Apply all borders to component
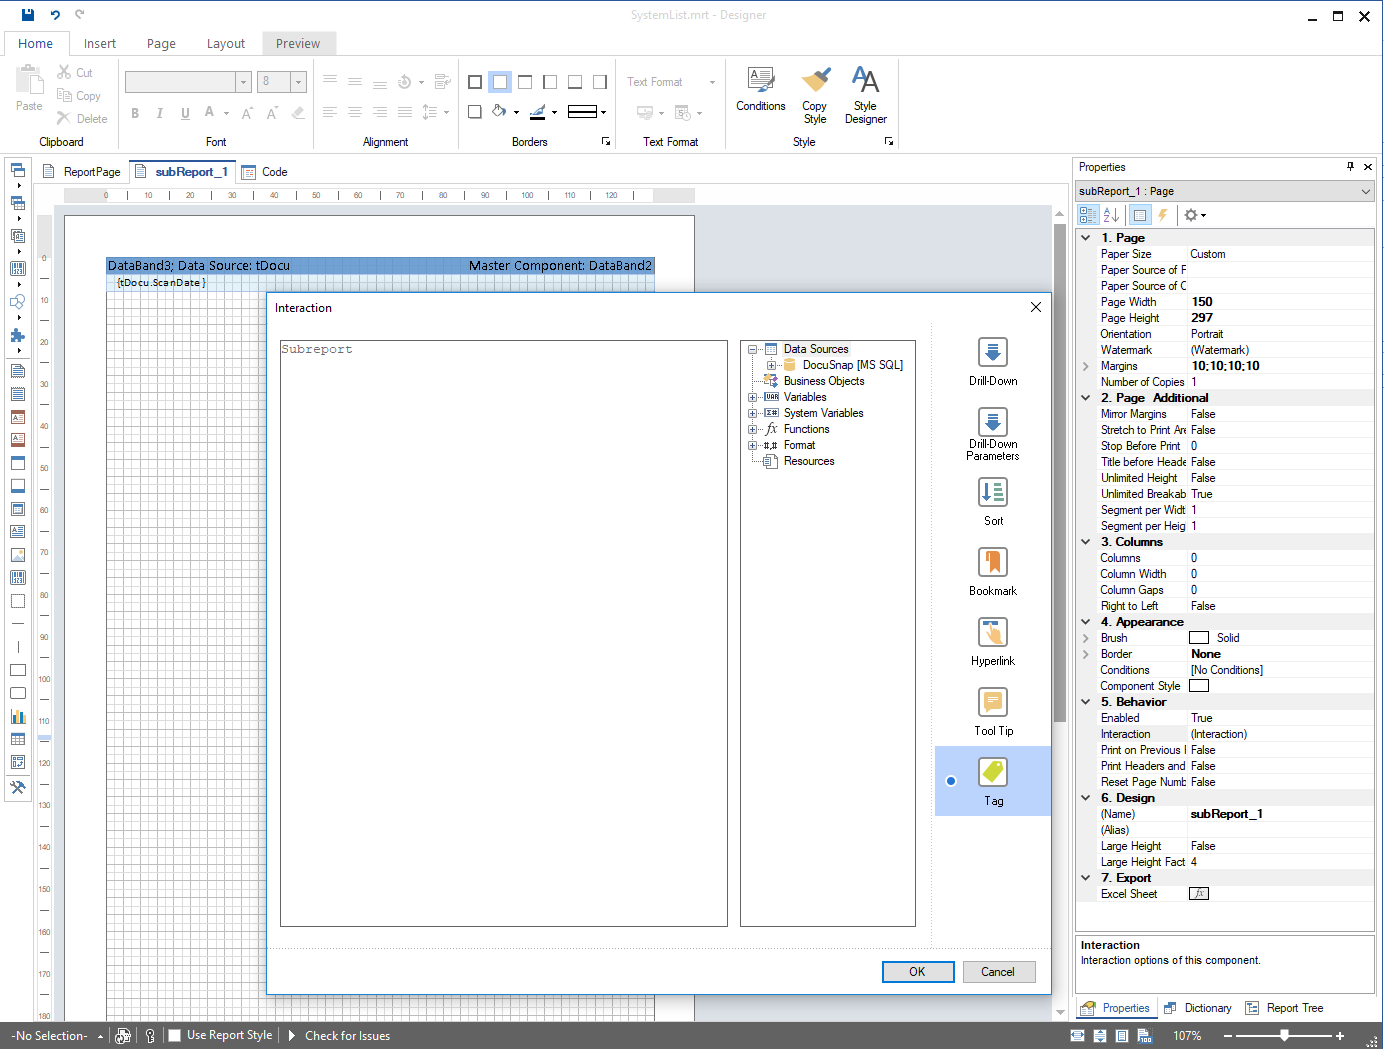Viewport: 1384px width, 1049px height. (x=475, y=82)
